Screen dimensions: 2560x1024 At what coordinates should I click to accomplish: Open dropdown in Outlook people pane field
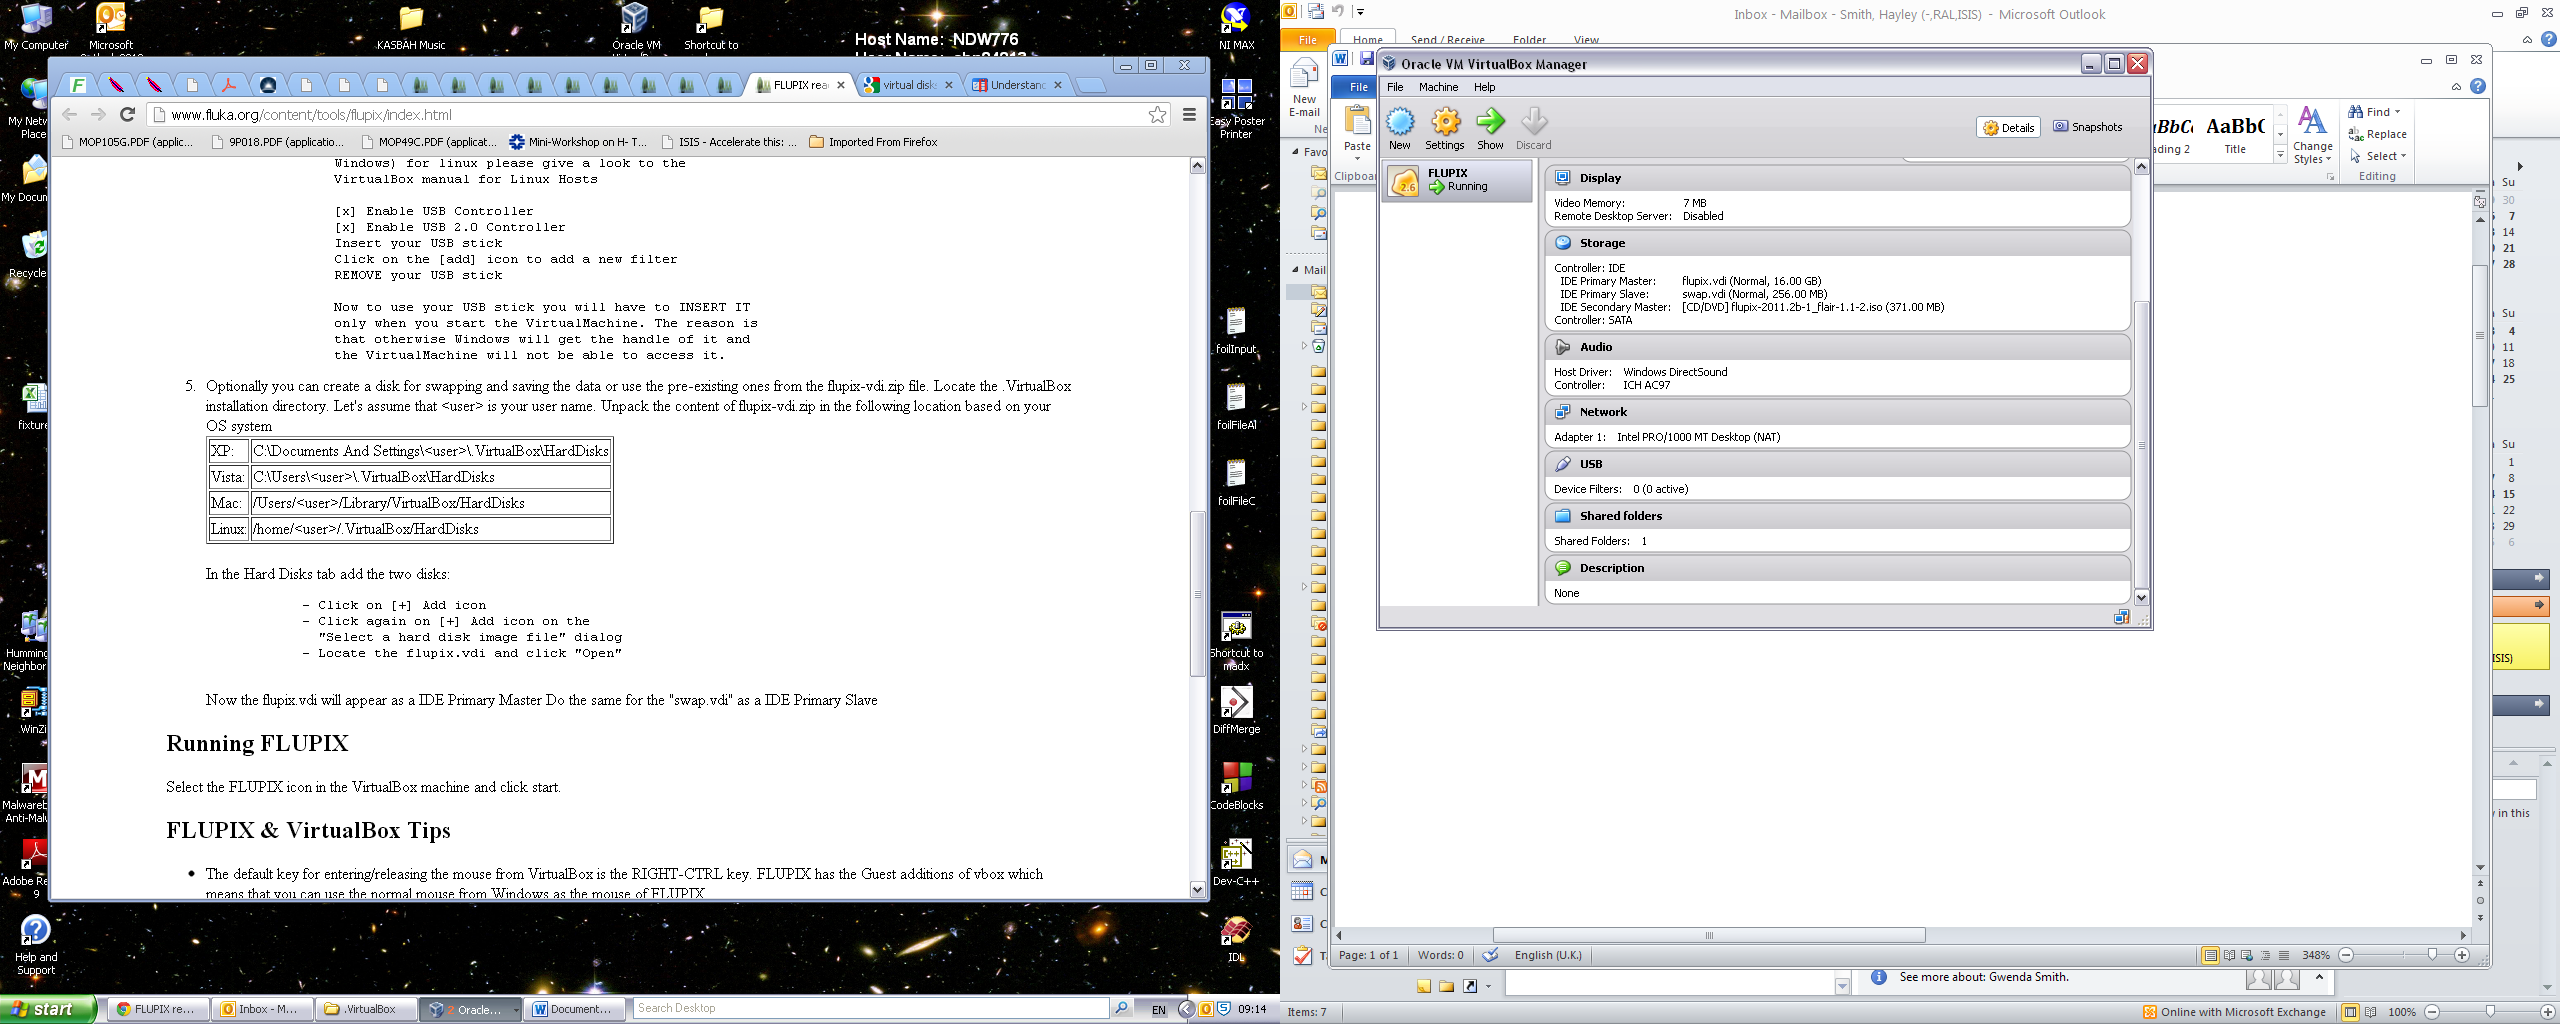(1842, 987)
